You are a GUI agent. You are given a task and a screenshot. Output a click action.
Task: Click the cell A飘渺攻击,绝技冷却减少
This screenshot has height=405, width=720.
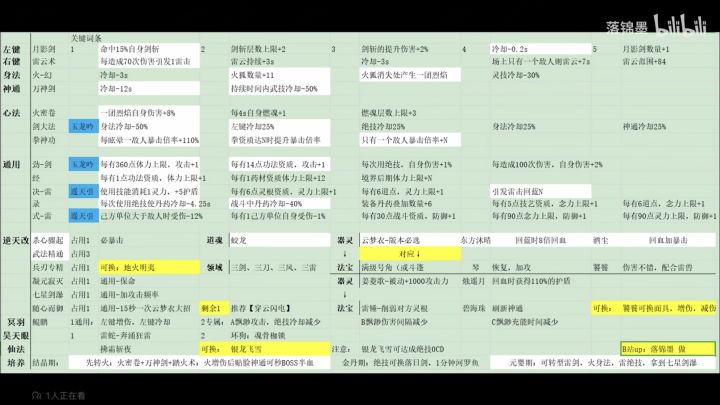click(275, 322)
